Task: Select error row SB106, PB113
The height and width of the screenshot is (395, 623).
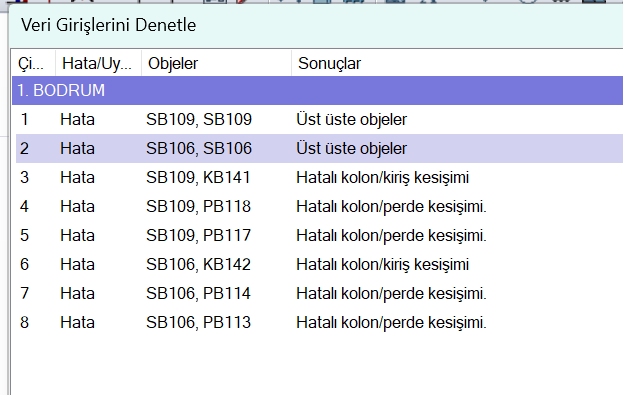Action: pos(319,323)
